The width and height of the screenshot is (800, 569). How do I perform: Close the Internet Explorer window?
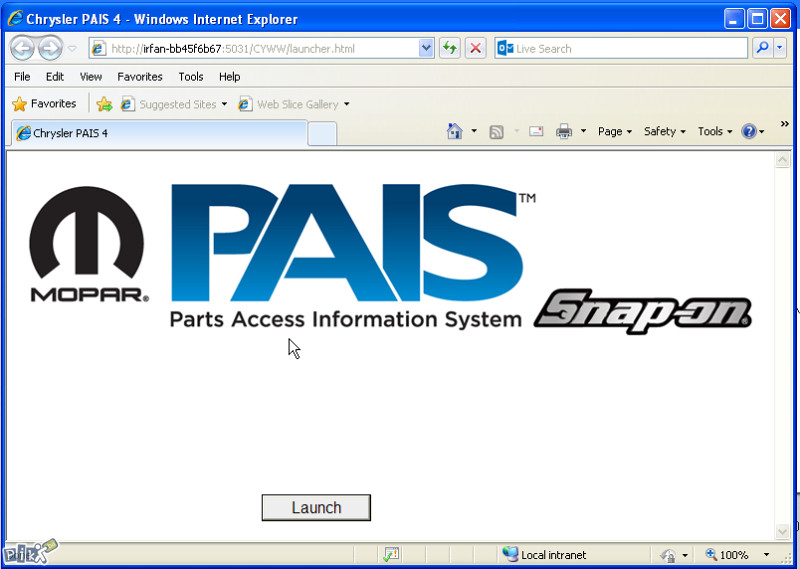pos(780,19)
